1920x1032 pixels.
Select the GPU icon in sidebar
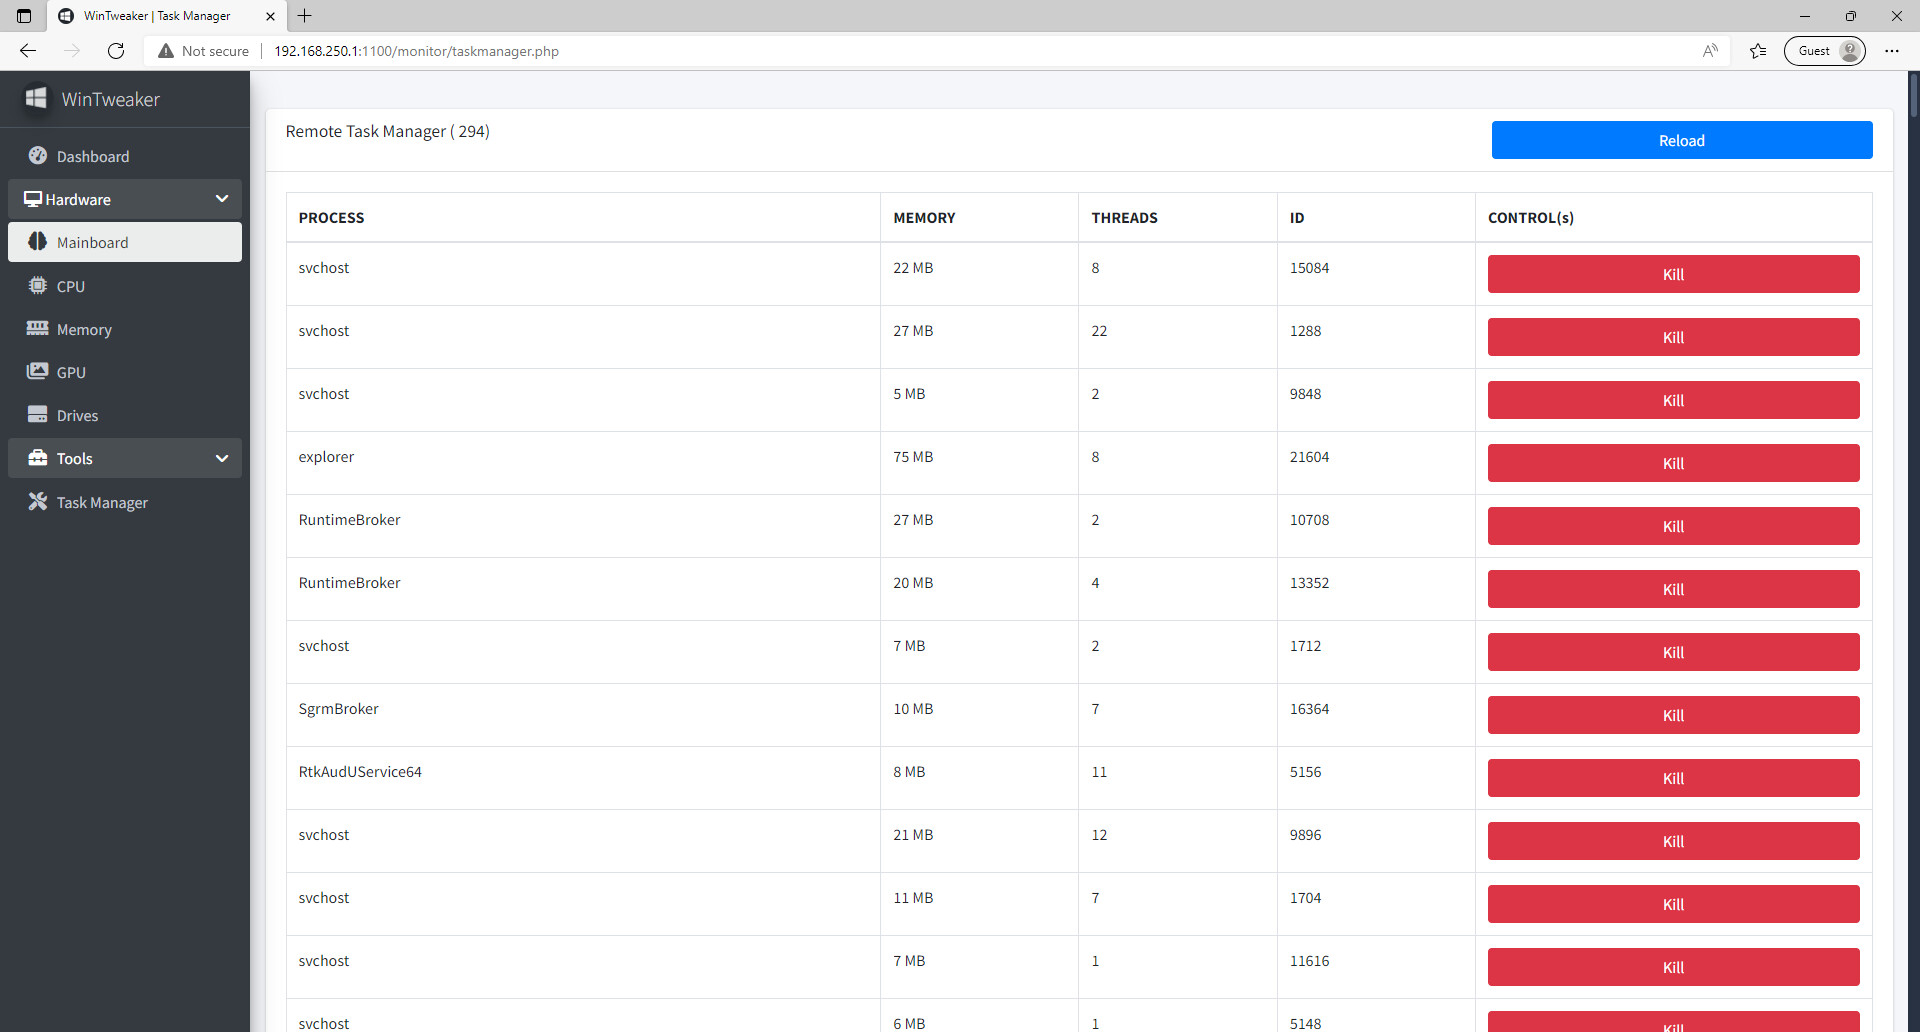click(37, 372)
